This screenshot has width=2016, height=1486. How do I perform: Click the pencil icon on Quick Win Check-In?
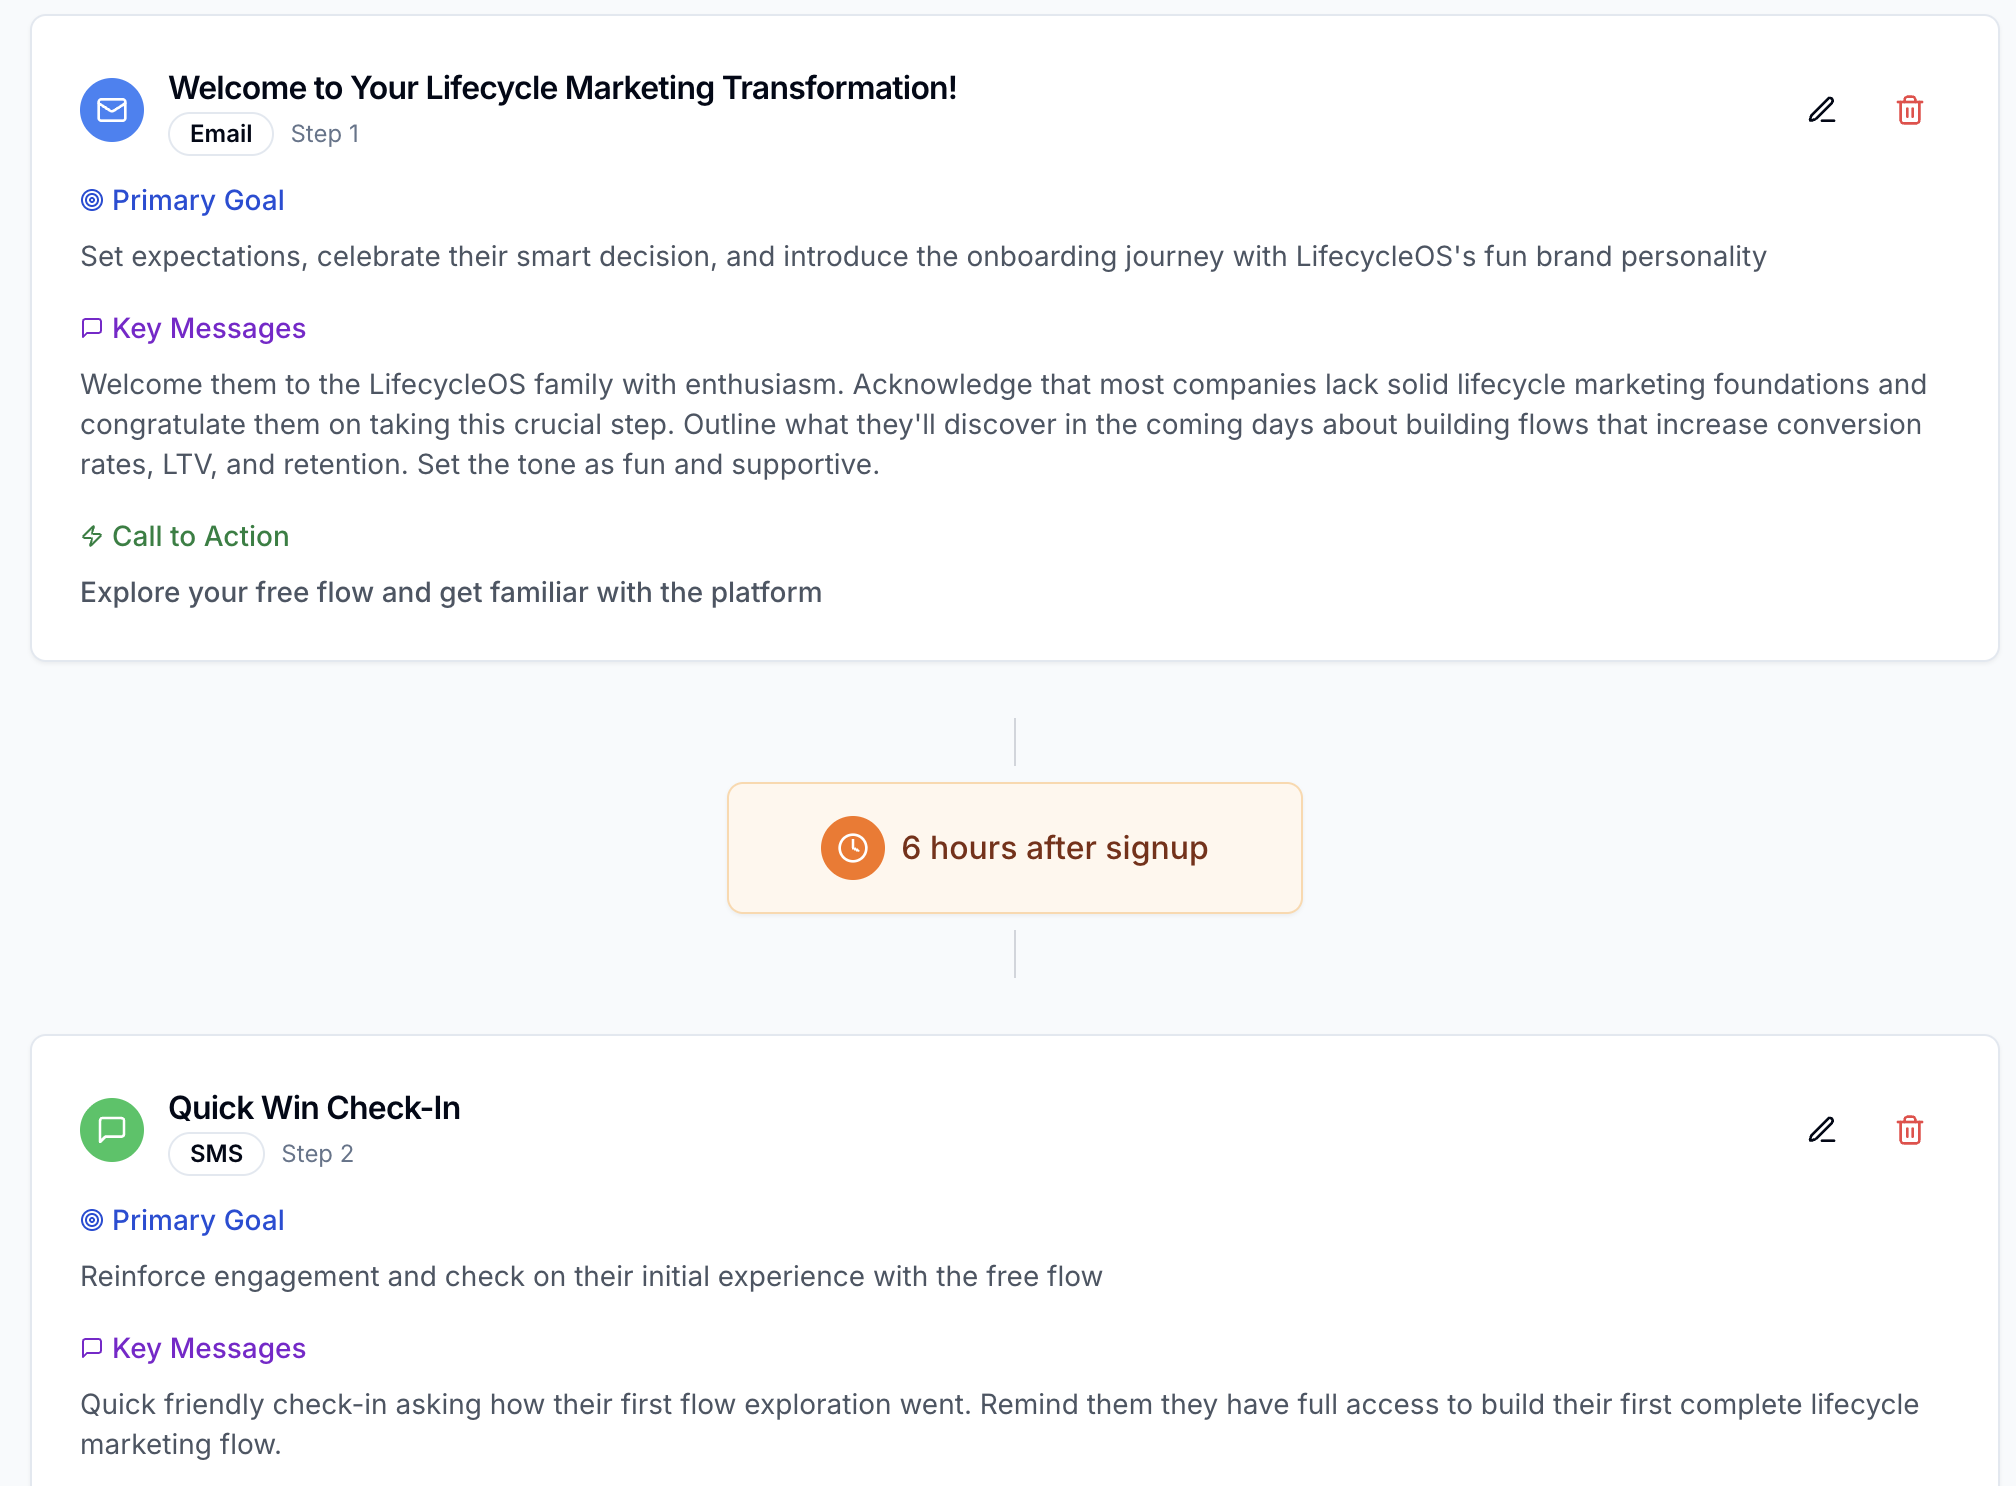coord(1822,1130)
